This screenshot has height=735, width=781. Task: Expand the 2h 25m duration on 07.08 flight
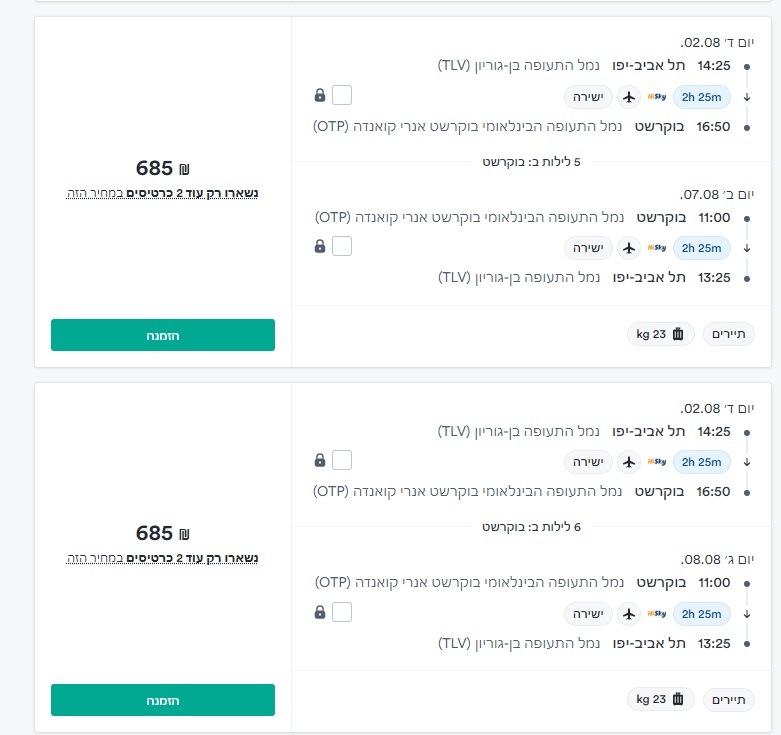[703, 247]
